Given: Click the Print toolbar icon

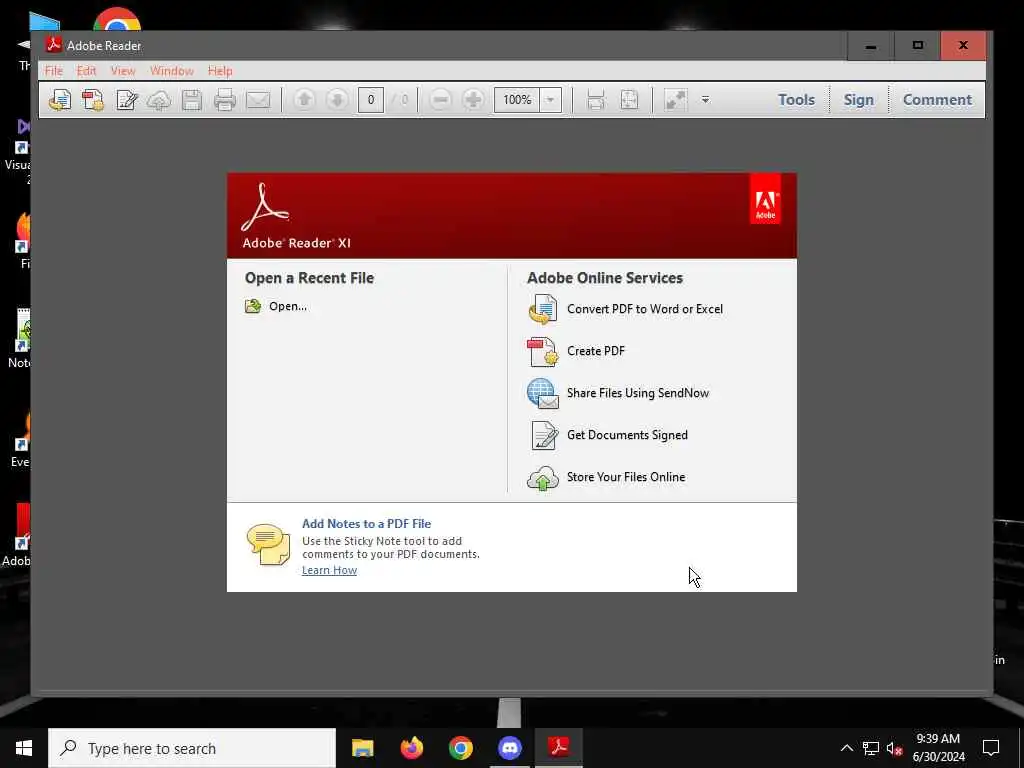Looking at the screenshot, I should click(225, 100).
